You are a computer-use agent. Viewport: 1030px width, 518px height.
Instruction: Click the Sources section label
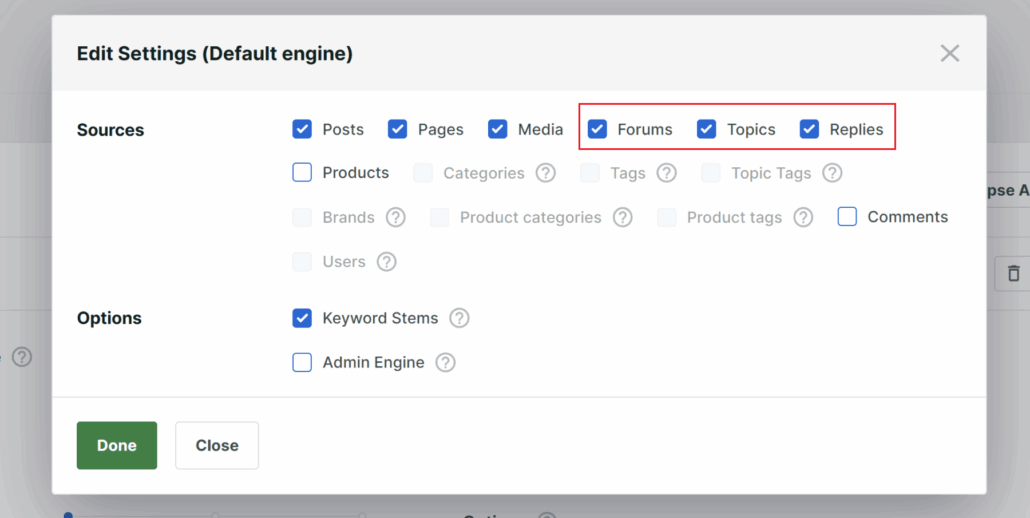[x=110, y=130]
